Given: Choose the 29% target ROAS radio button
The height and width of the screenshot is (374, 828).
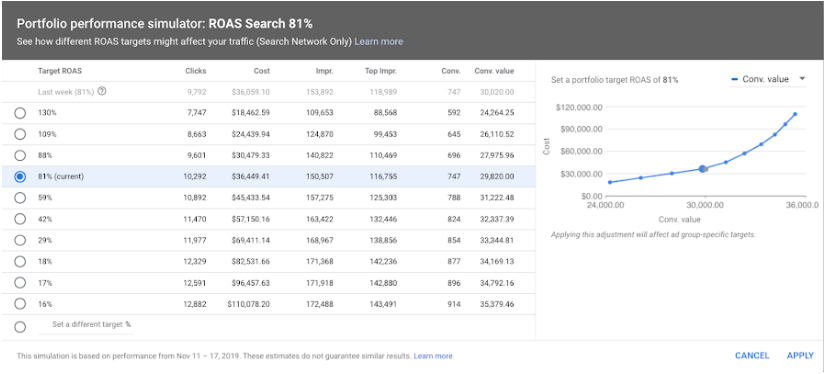Looking at the screenshot, I should 20,240.
